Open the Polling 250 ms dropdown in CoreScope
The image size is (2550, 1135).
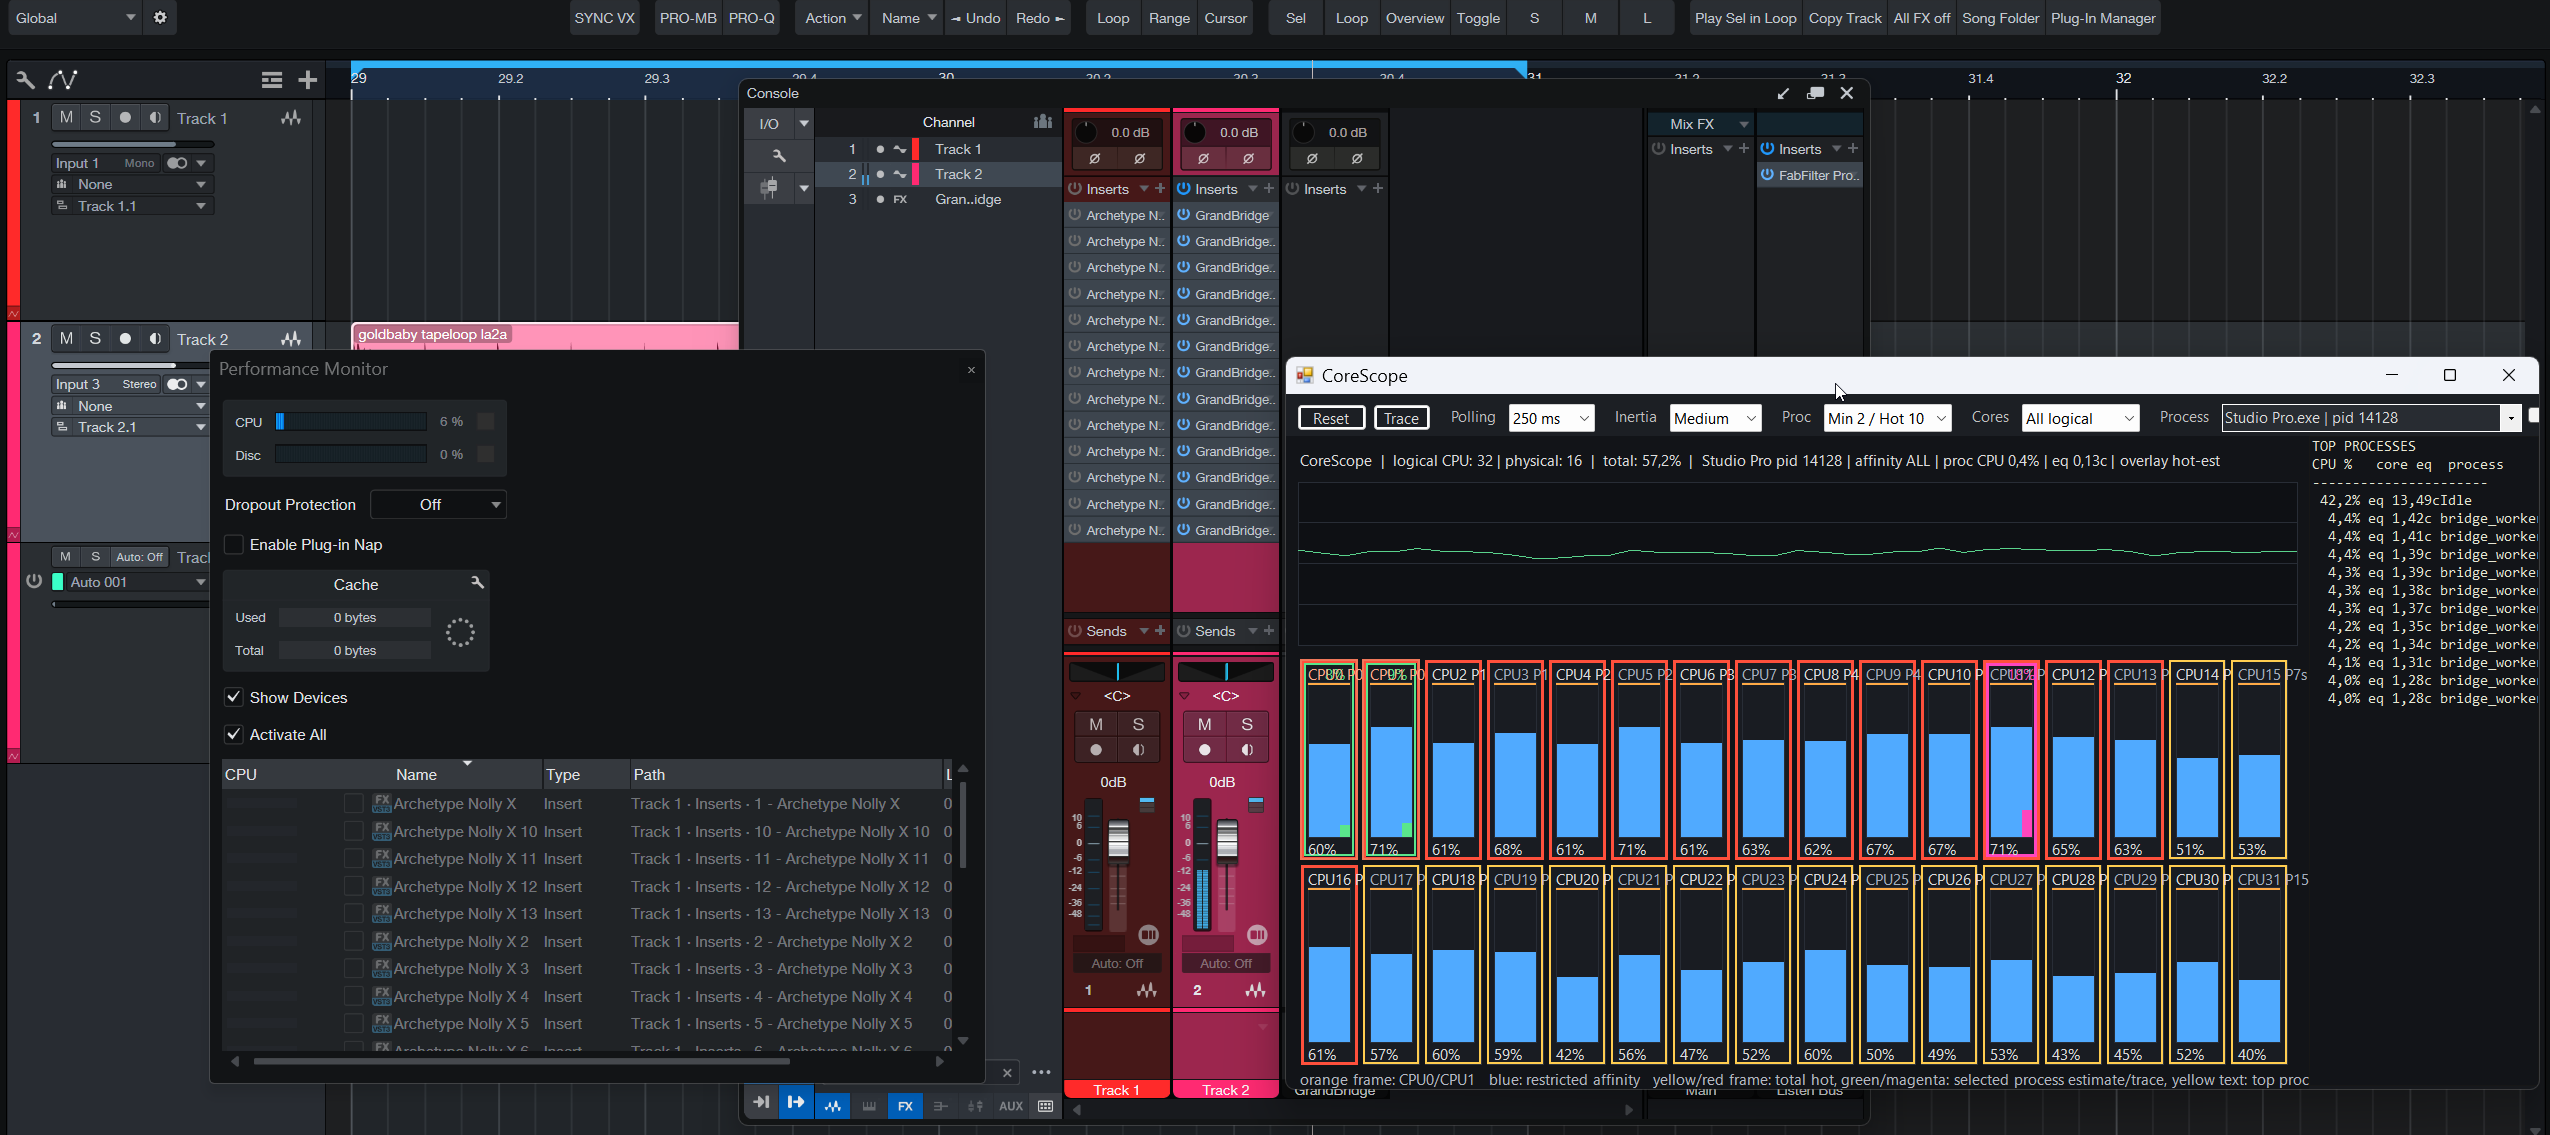[x=1551, y=418]
